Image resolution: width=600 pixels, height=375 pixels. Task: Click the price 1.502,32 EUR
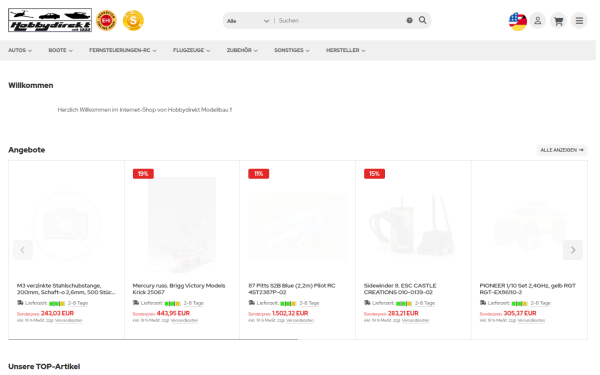pos(290,313)
